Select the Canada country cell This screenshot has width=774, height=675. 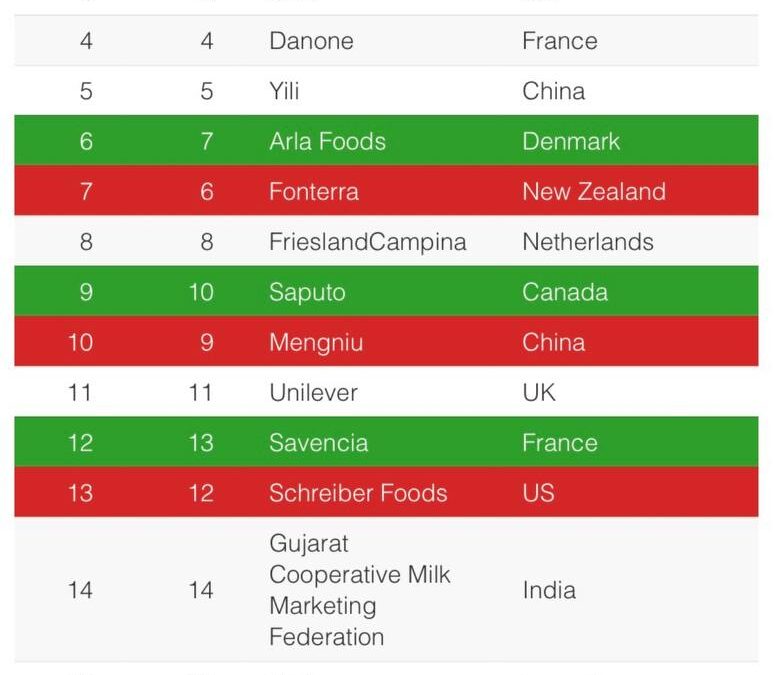pos(565,292)
